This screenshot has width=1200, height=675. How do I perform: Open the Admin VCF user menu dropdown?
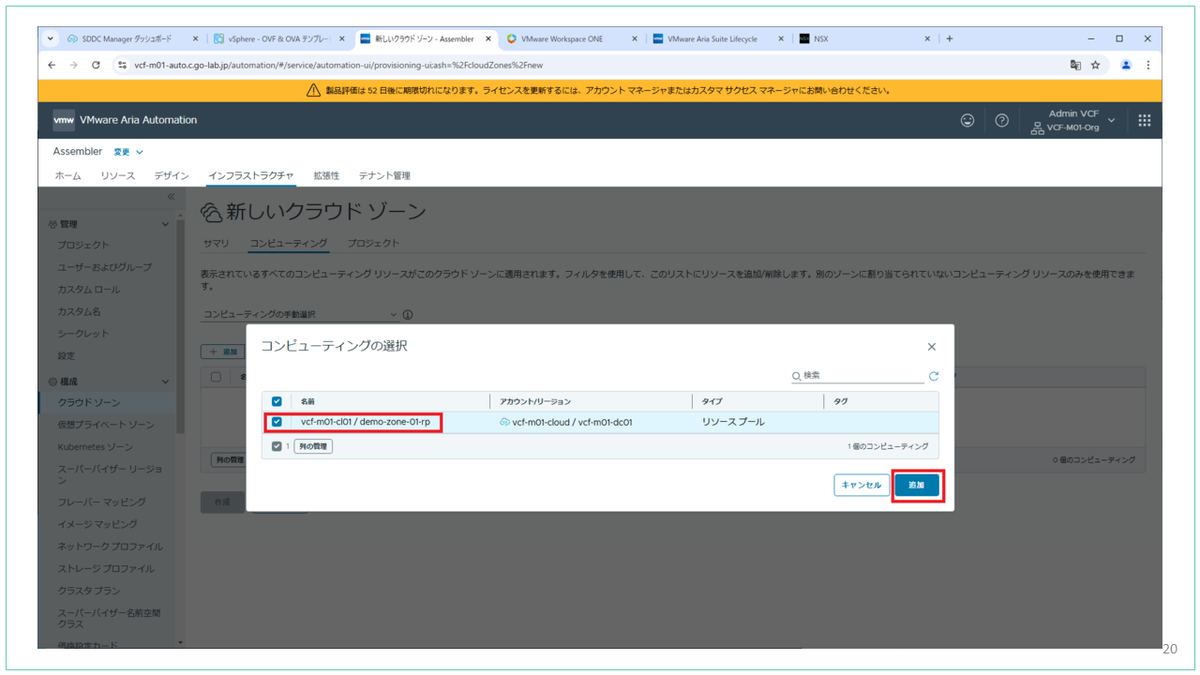1074,120
